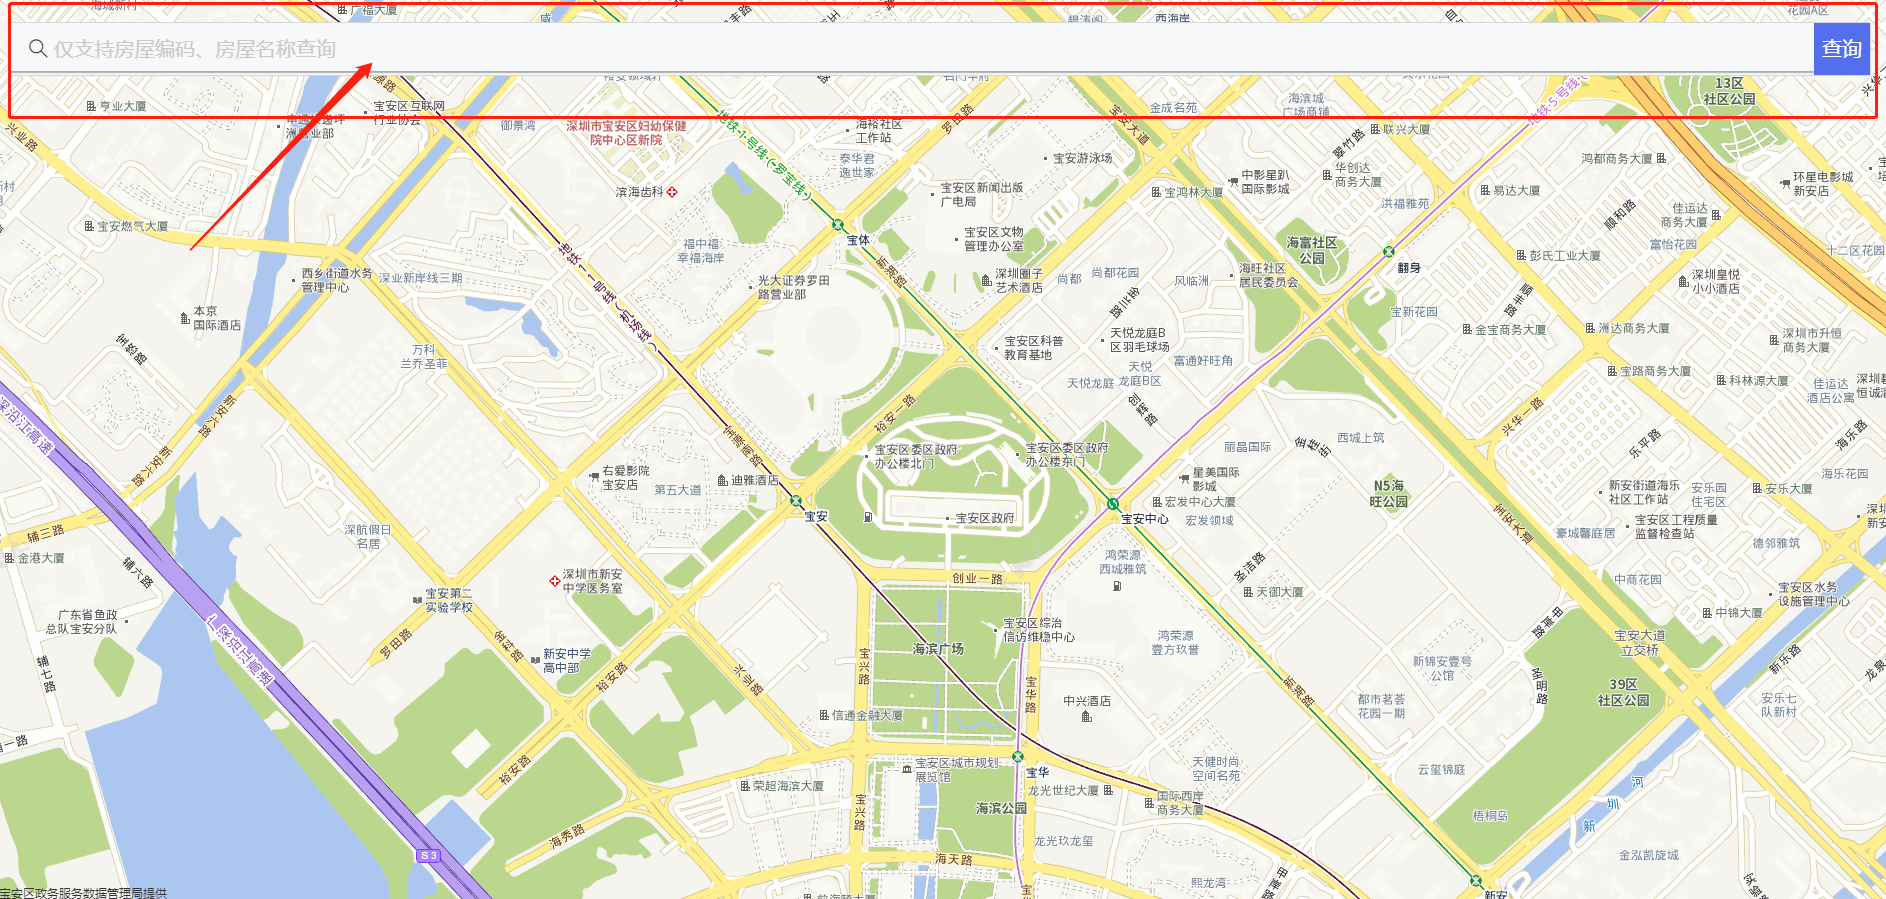Image resolution: width=1886 pixels, height=899 pixels.
Task: Click the 荣超滨海大厦 building icon
Action: point(745,786)
